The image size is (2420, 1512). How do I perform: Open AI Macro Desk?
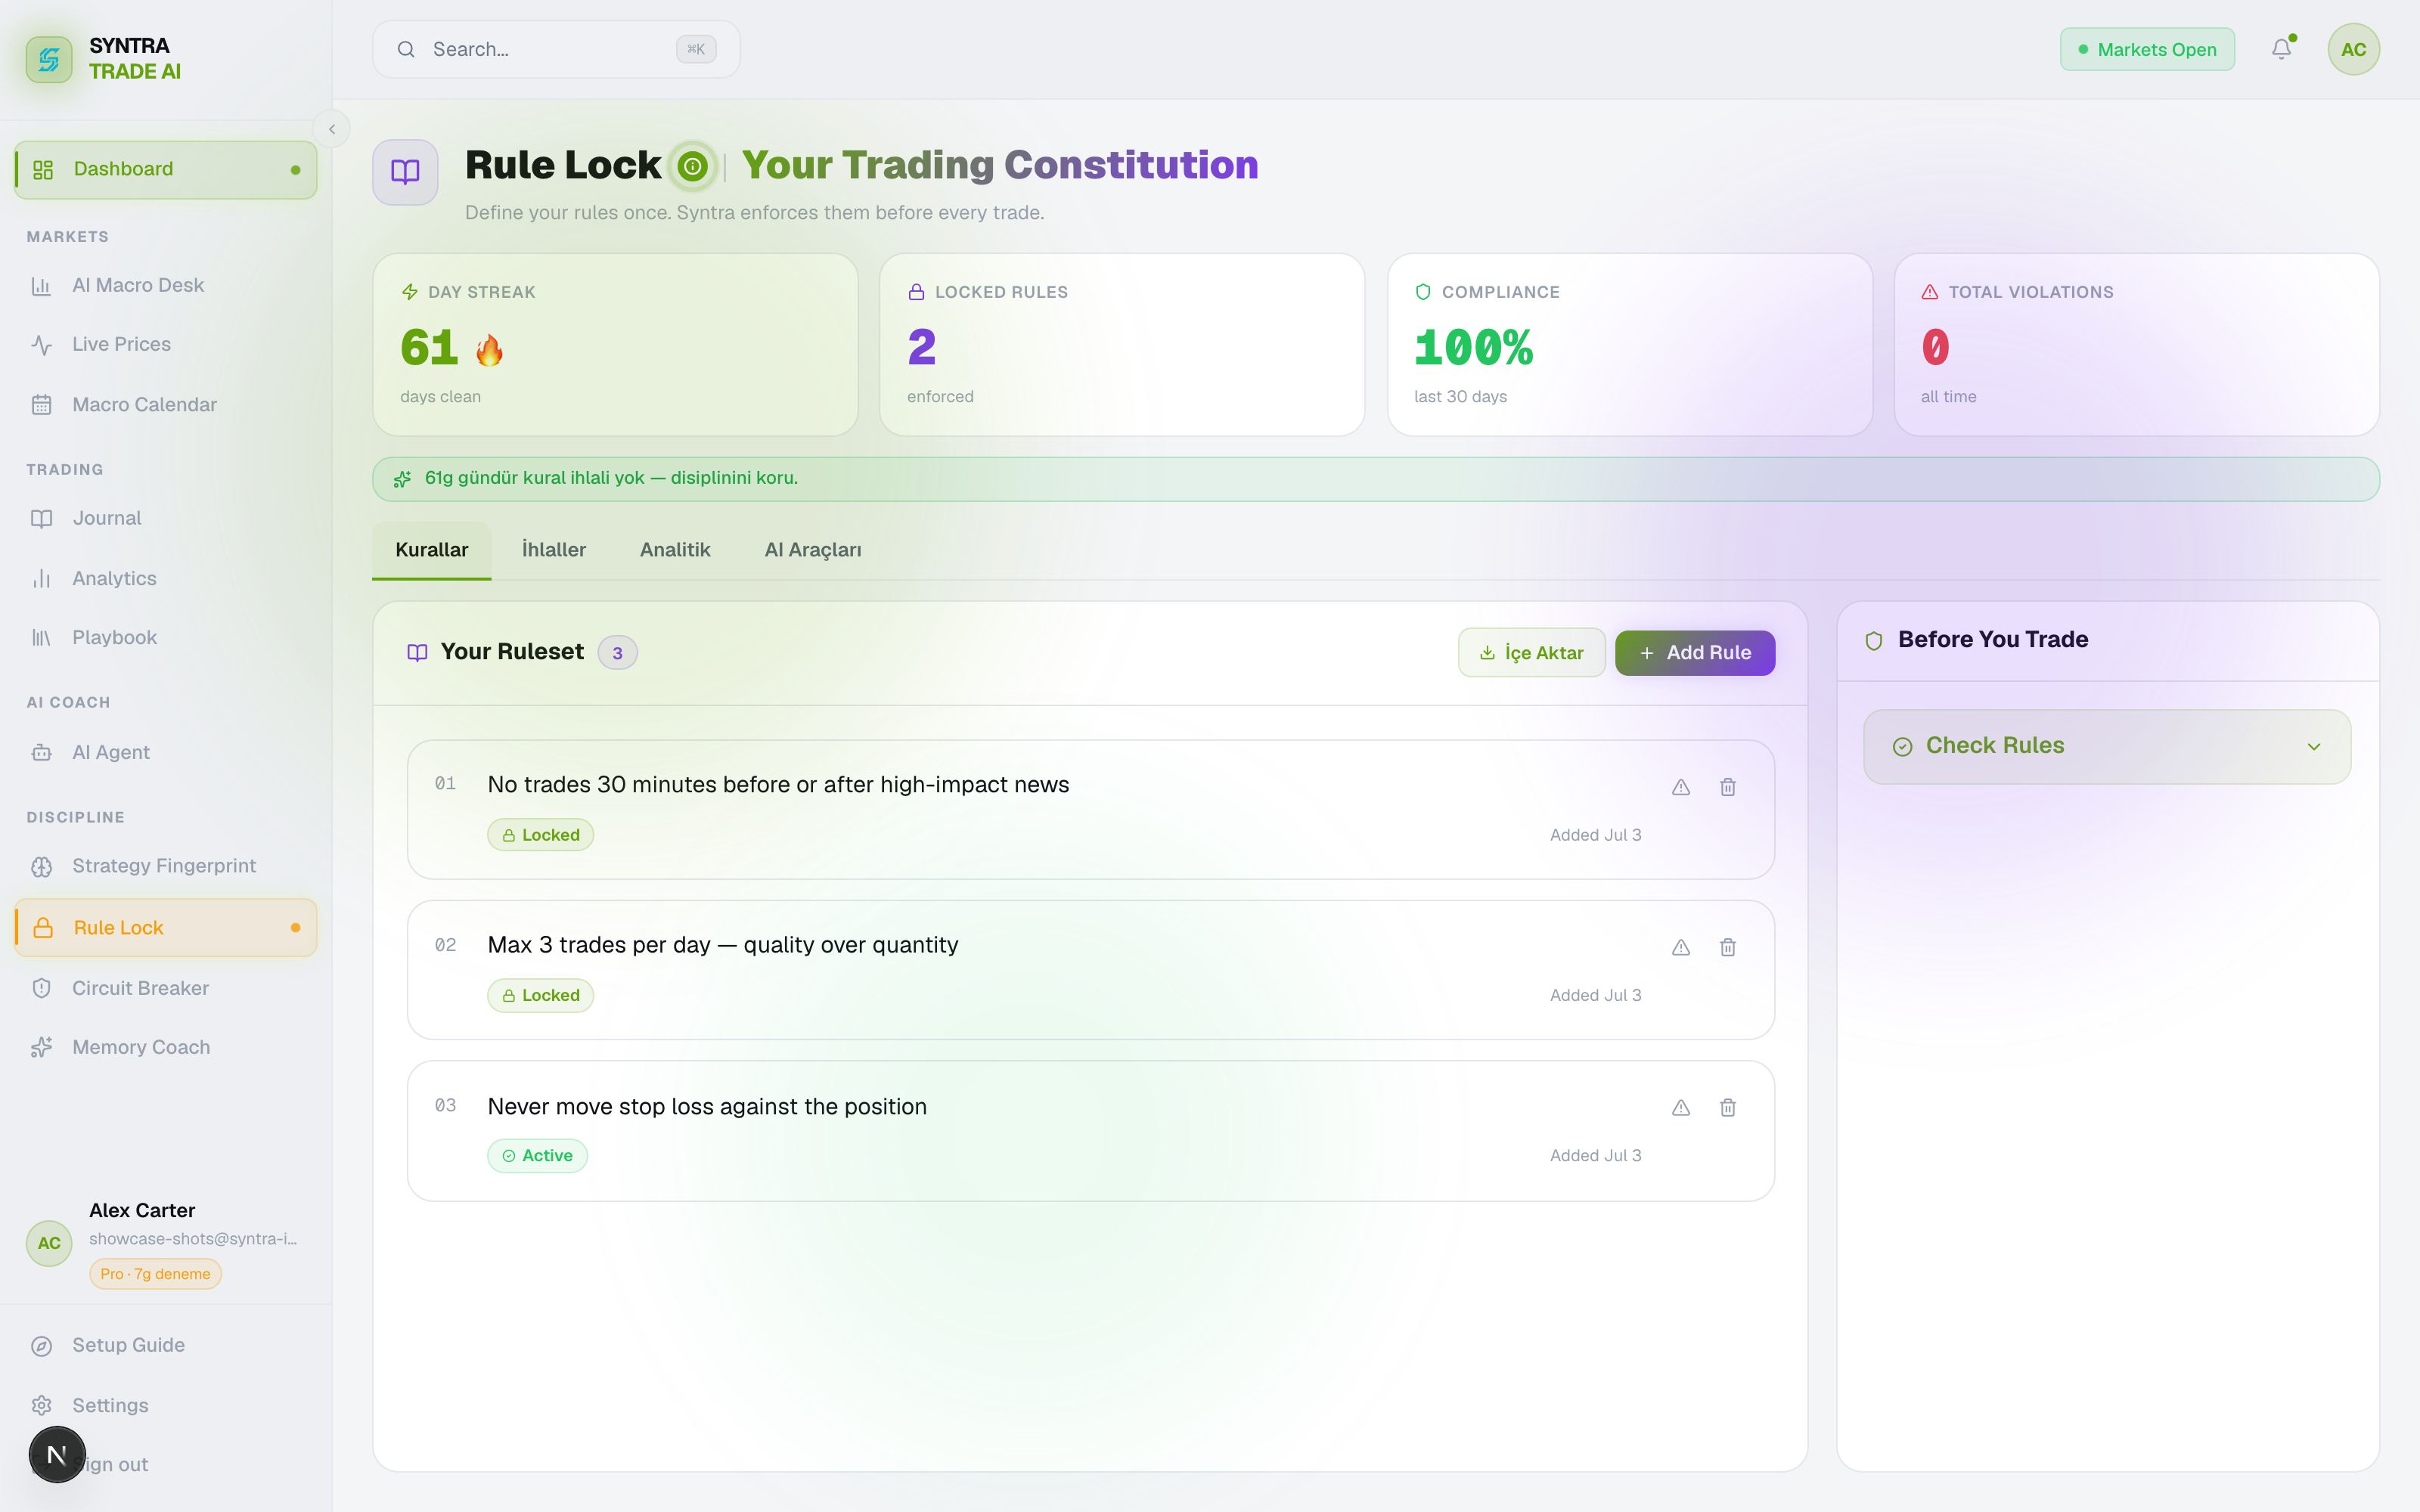(166, 286)
